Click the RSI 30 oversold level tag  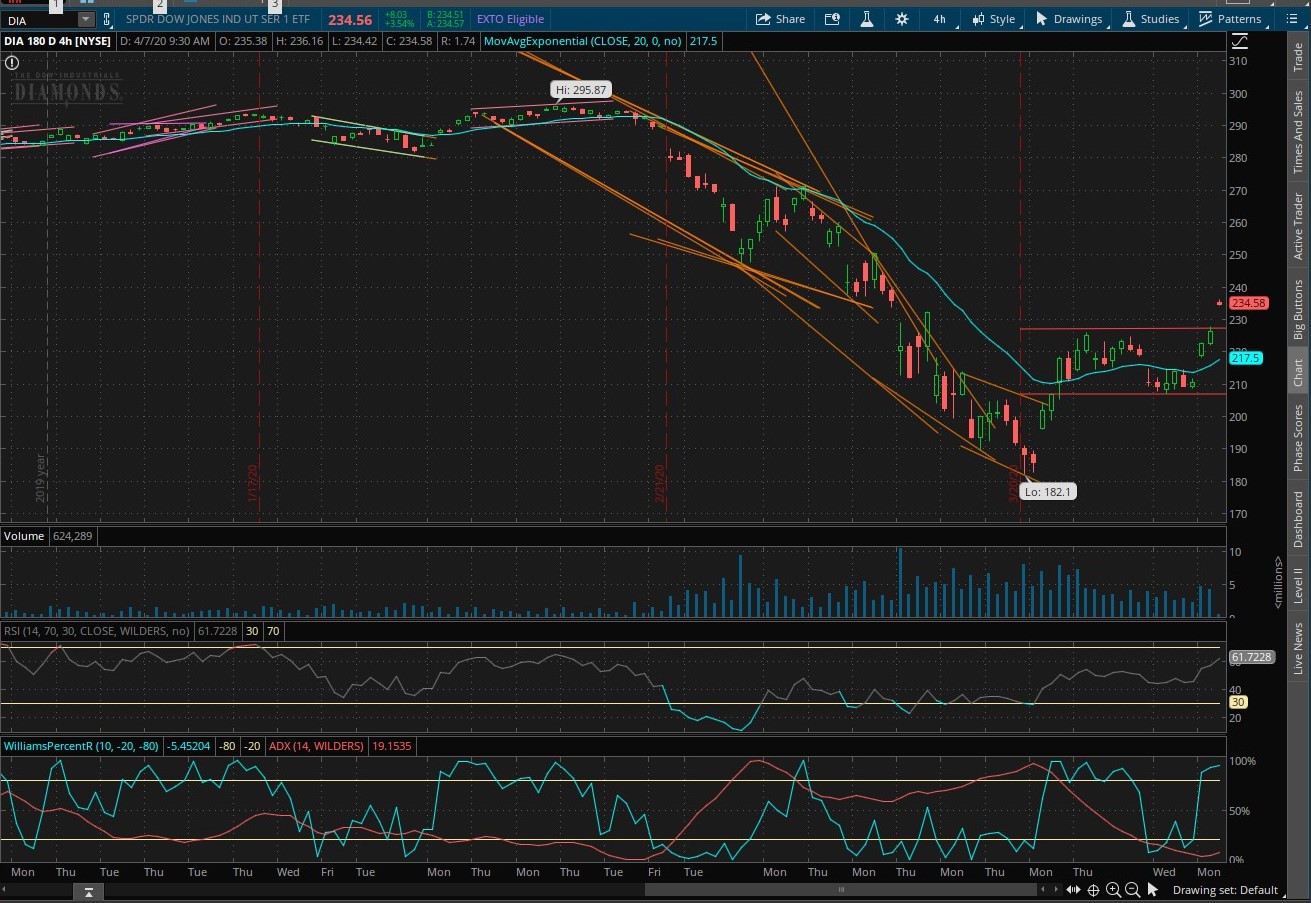[x=1239, y=702]
